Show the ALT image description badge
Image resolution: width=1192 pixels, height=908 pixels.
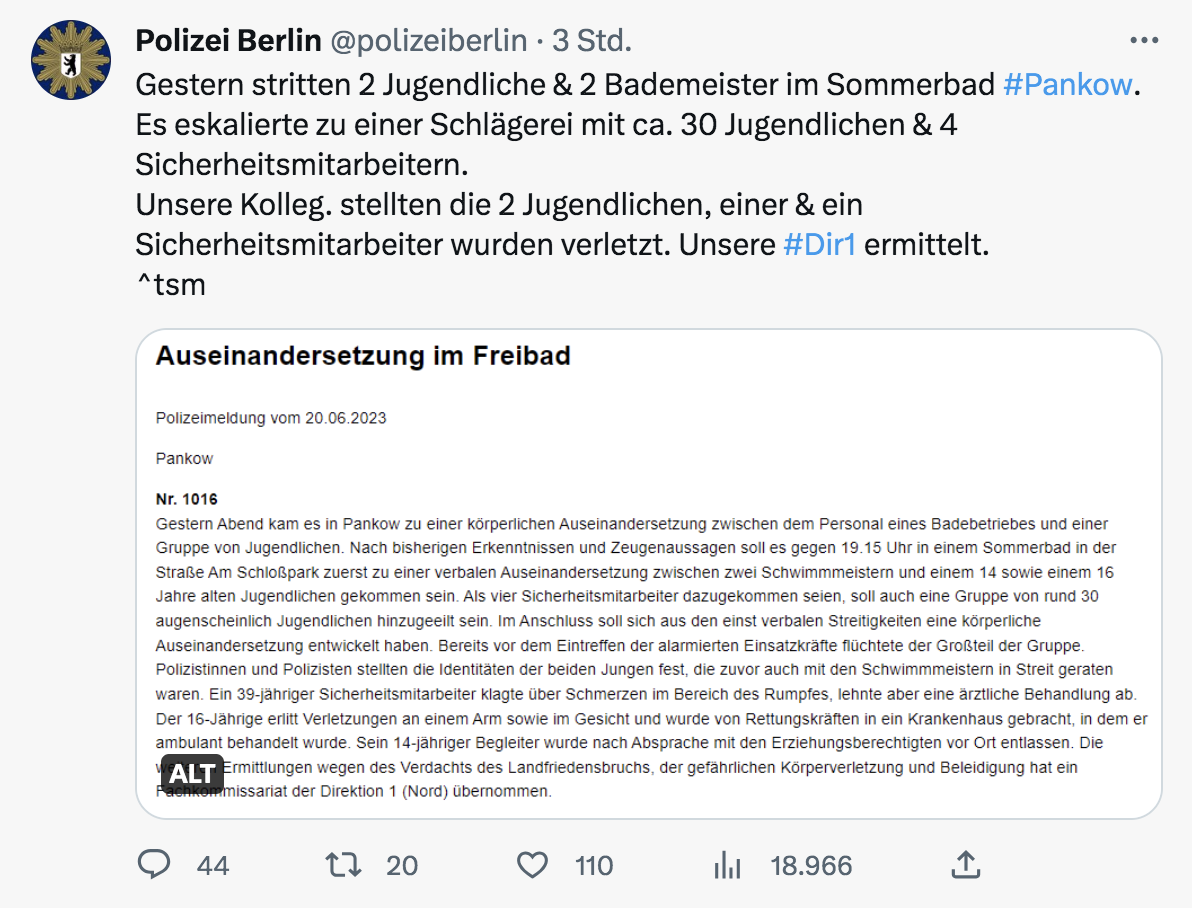[x=192, y=774]
